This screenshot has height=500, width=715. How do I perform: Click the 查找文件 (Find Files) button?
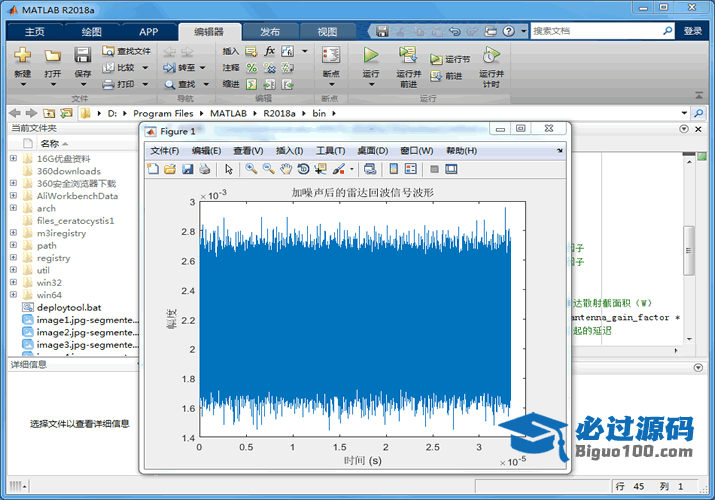point(126,51)
